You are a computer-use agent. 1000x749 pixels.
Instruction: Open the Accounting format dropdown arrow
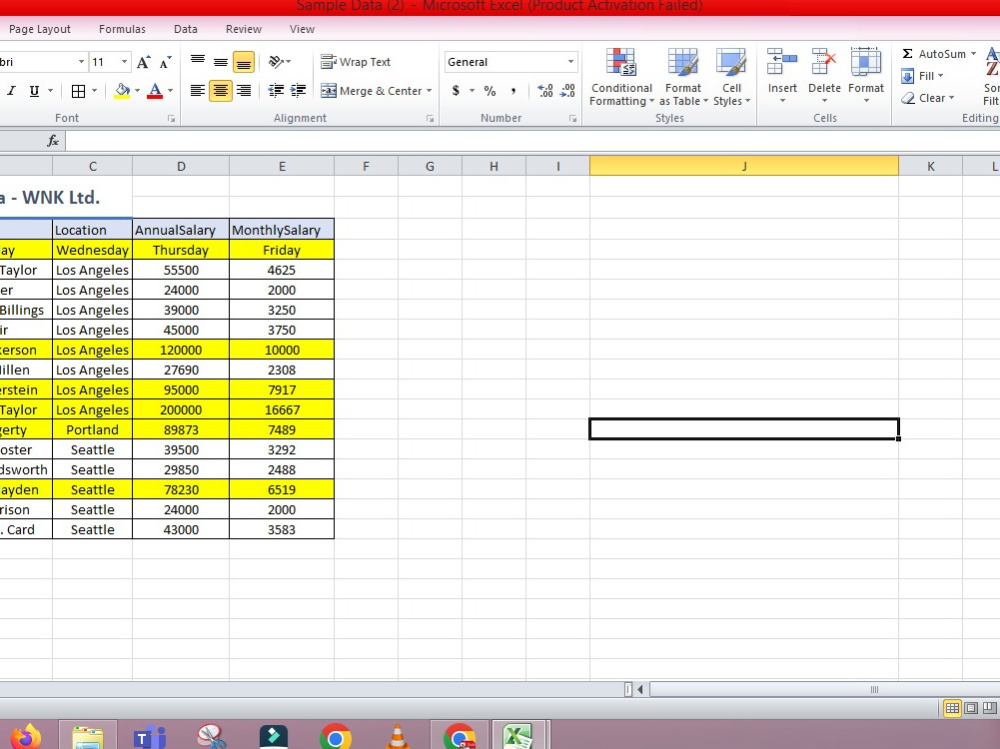pos(472,91)
